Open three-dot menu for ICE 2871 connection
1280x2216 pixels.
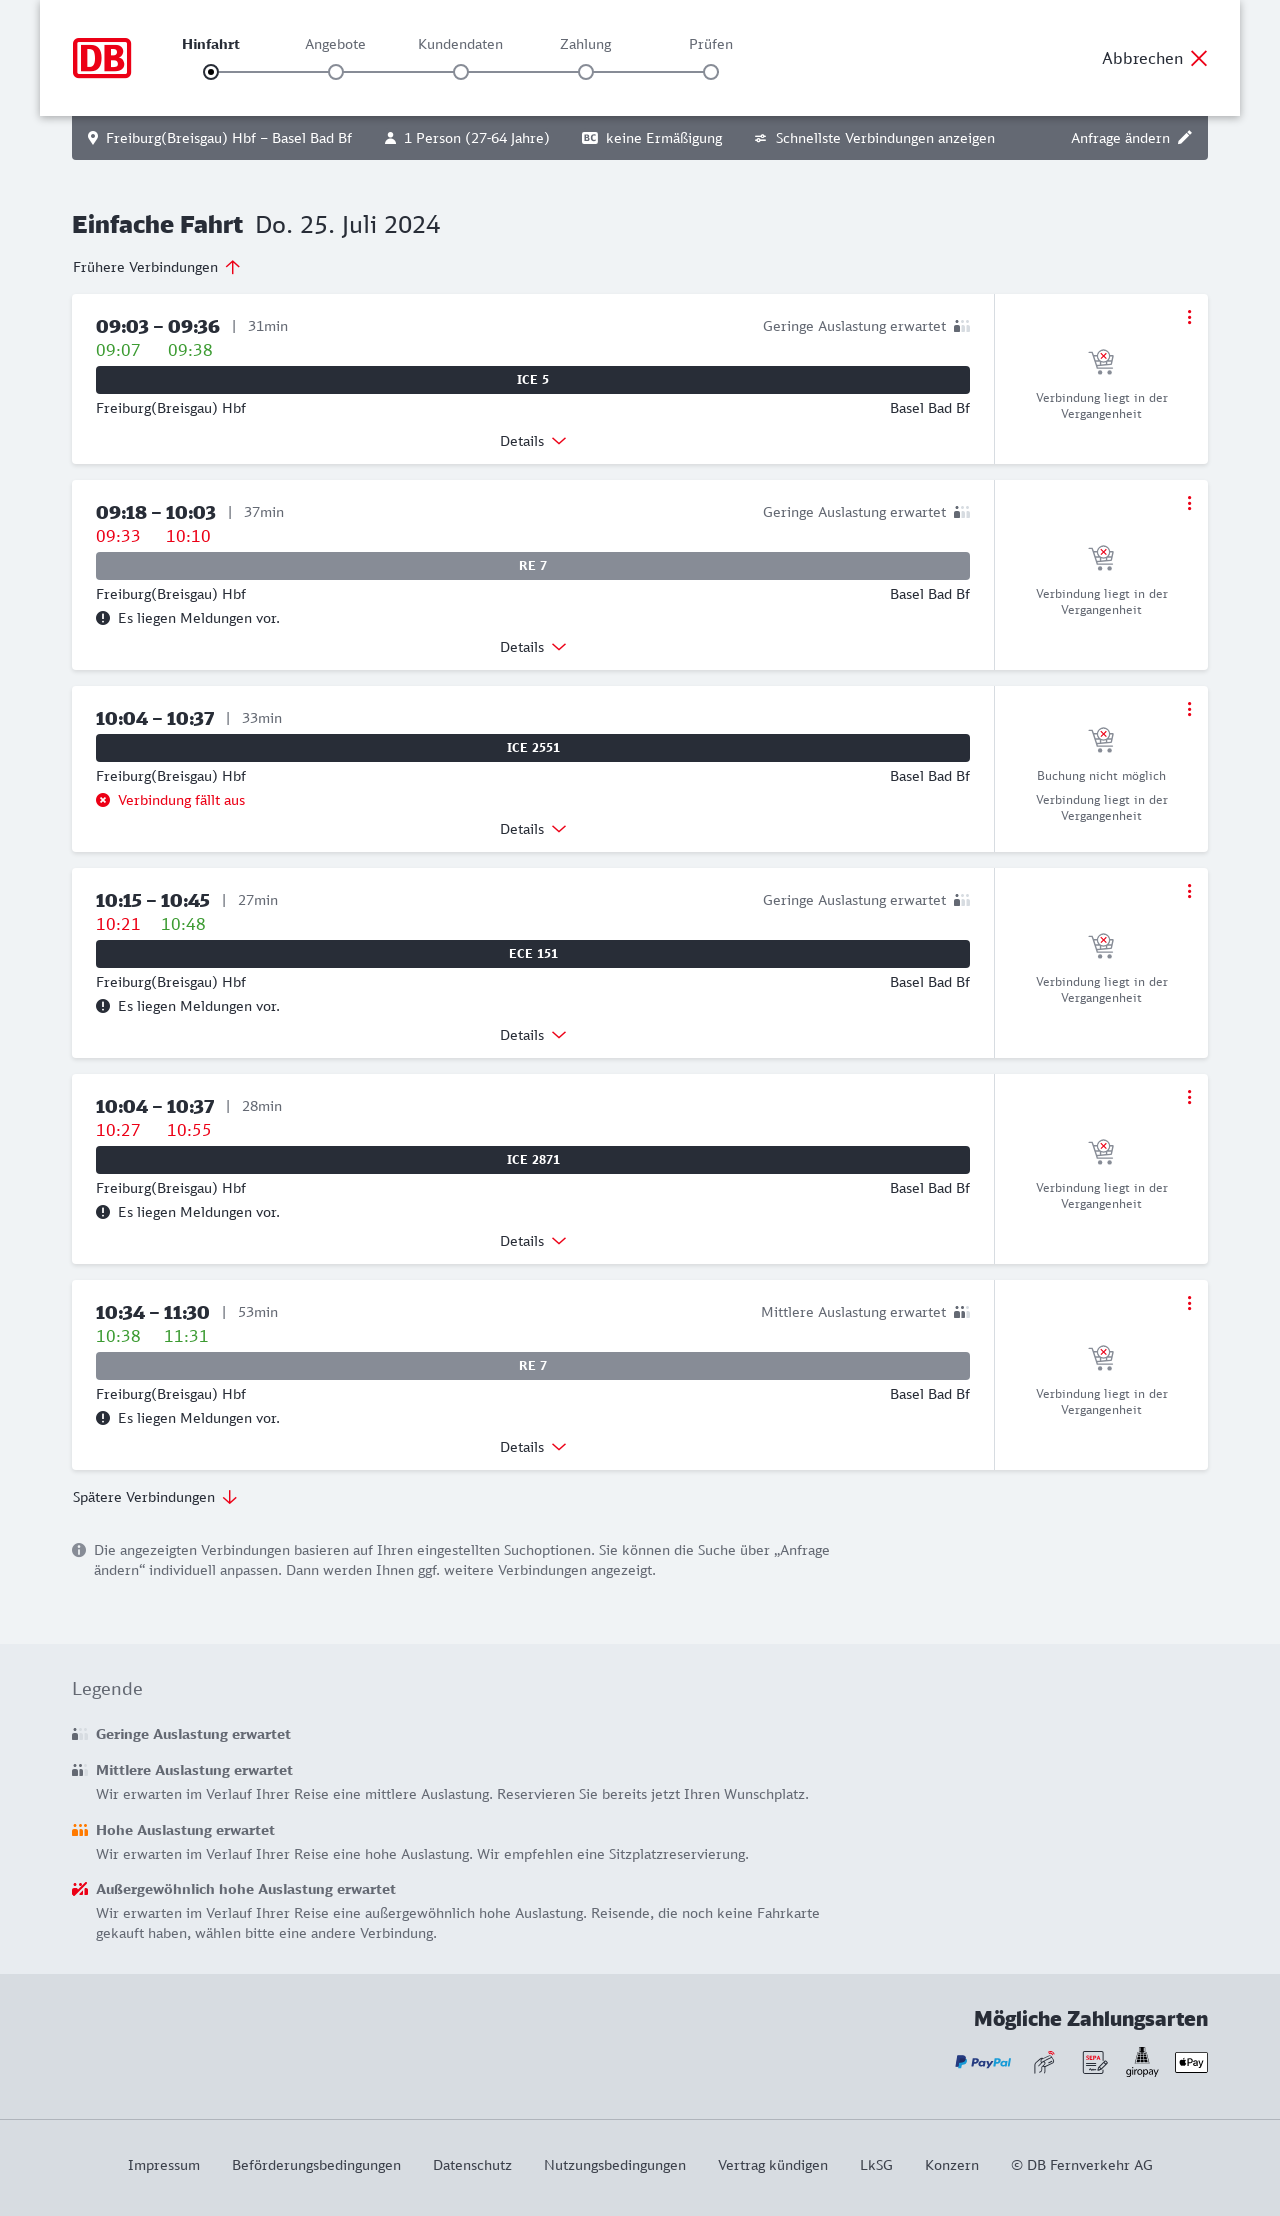point(1189,1097)
